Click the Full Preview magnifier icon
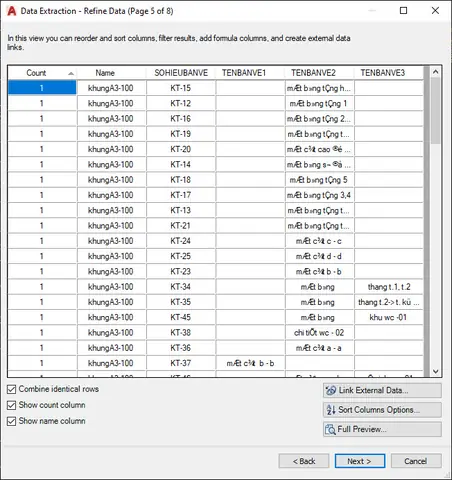Image resolution: width=452 pixels, height=480 pixels. (x=330, y=429)
